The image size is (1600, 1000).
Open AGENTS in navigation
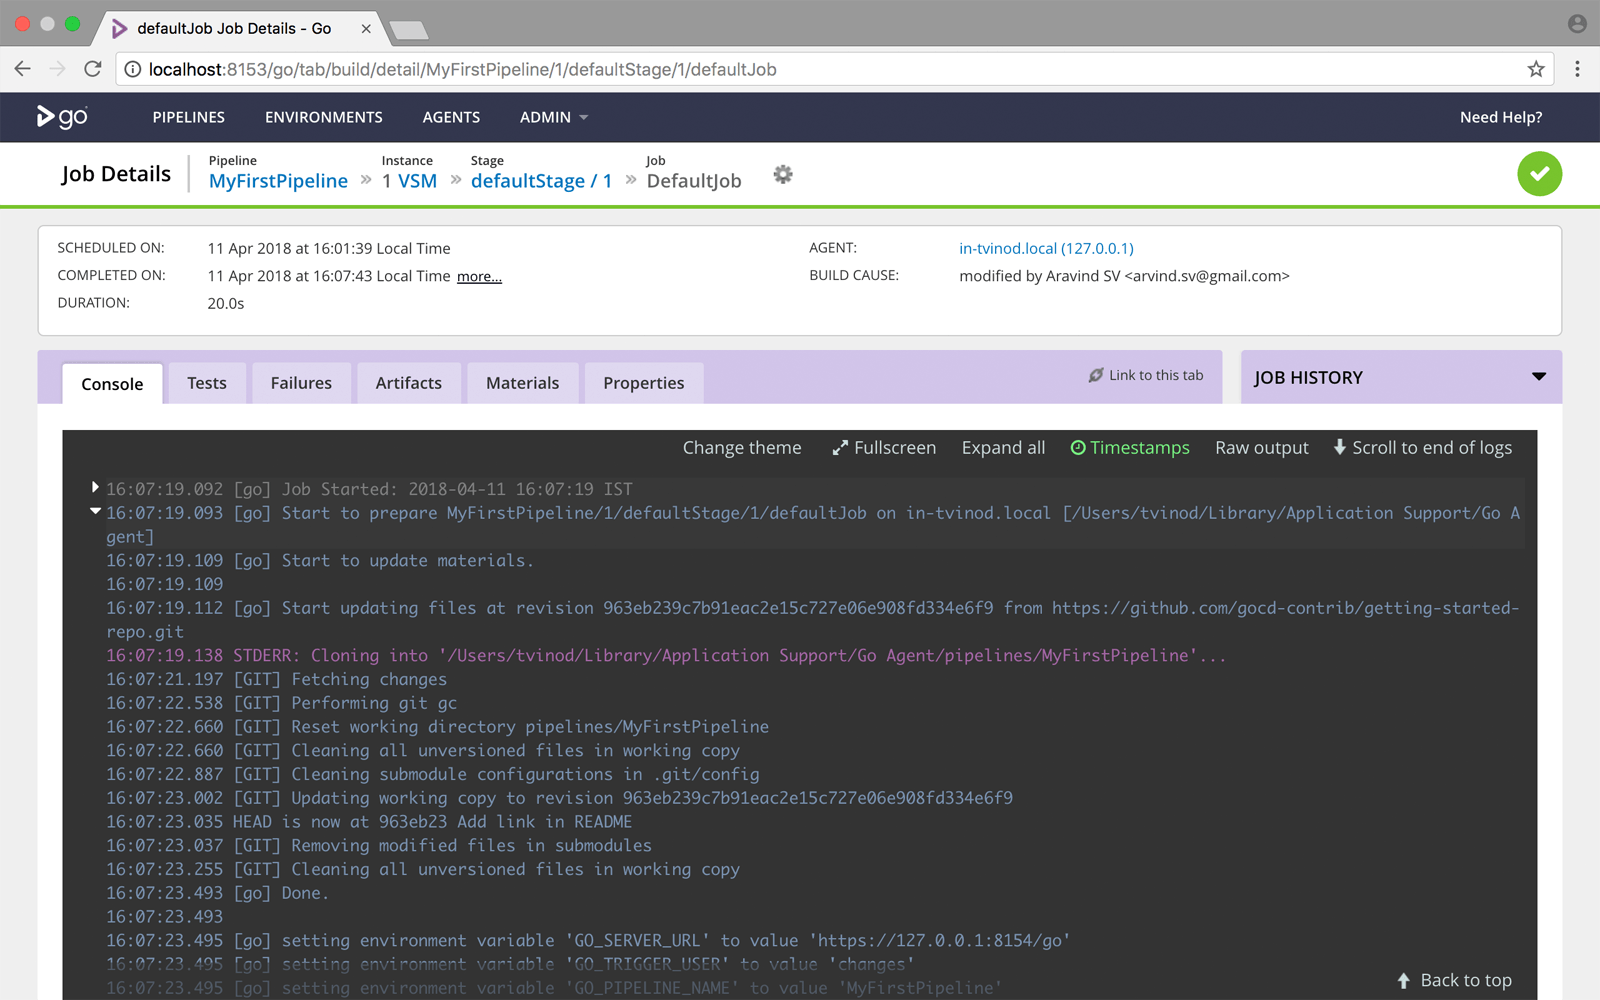pos(451,117)
